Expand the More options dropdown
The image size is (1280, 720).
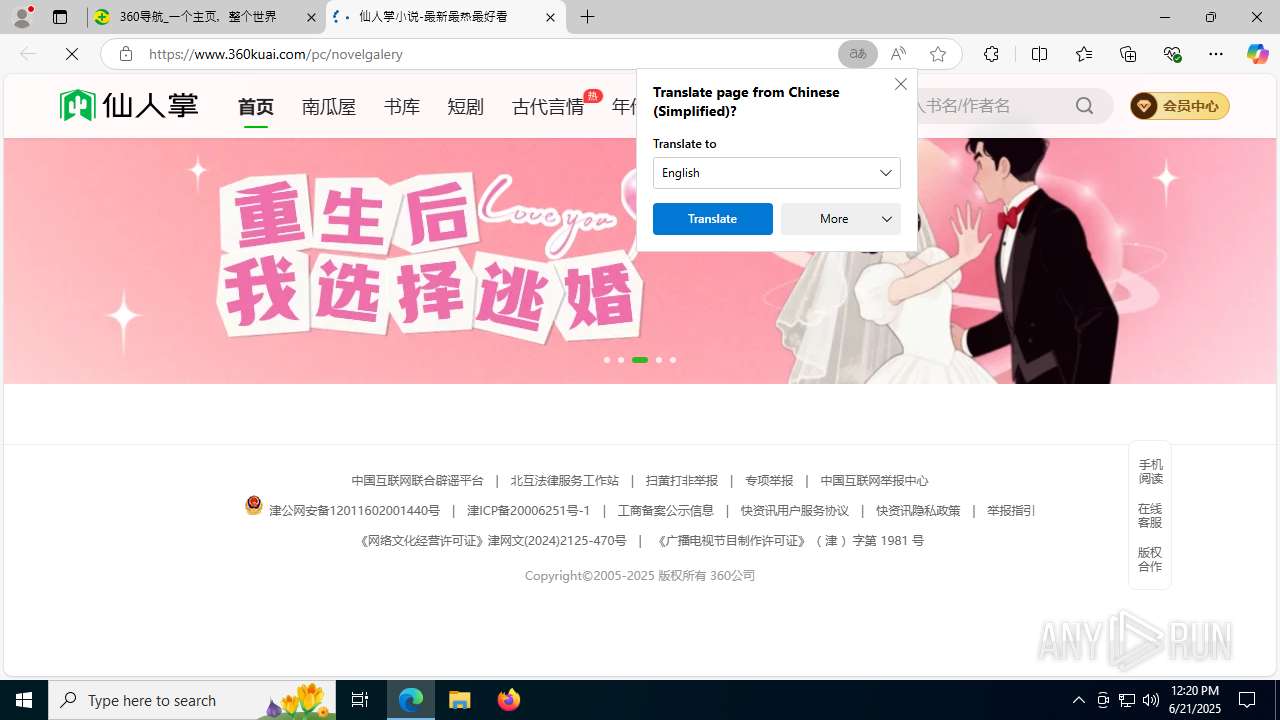841,219
